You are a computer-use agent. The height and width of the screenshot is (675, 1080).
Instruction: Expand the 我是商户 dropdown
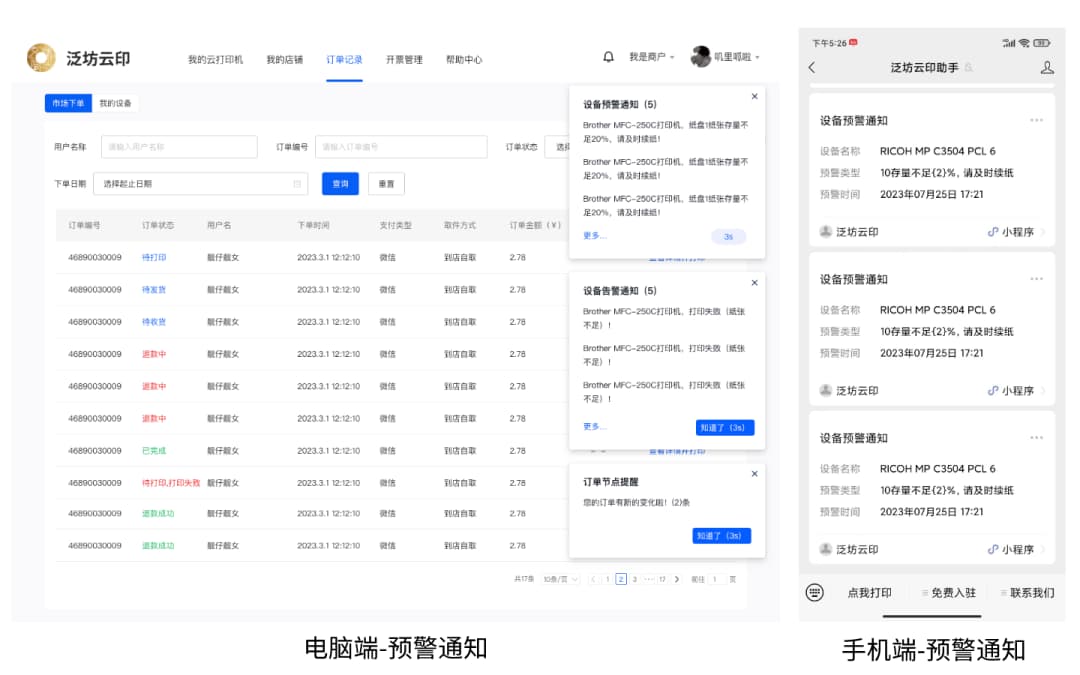click(652, 57)
